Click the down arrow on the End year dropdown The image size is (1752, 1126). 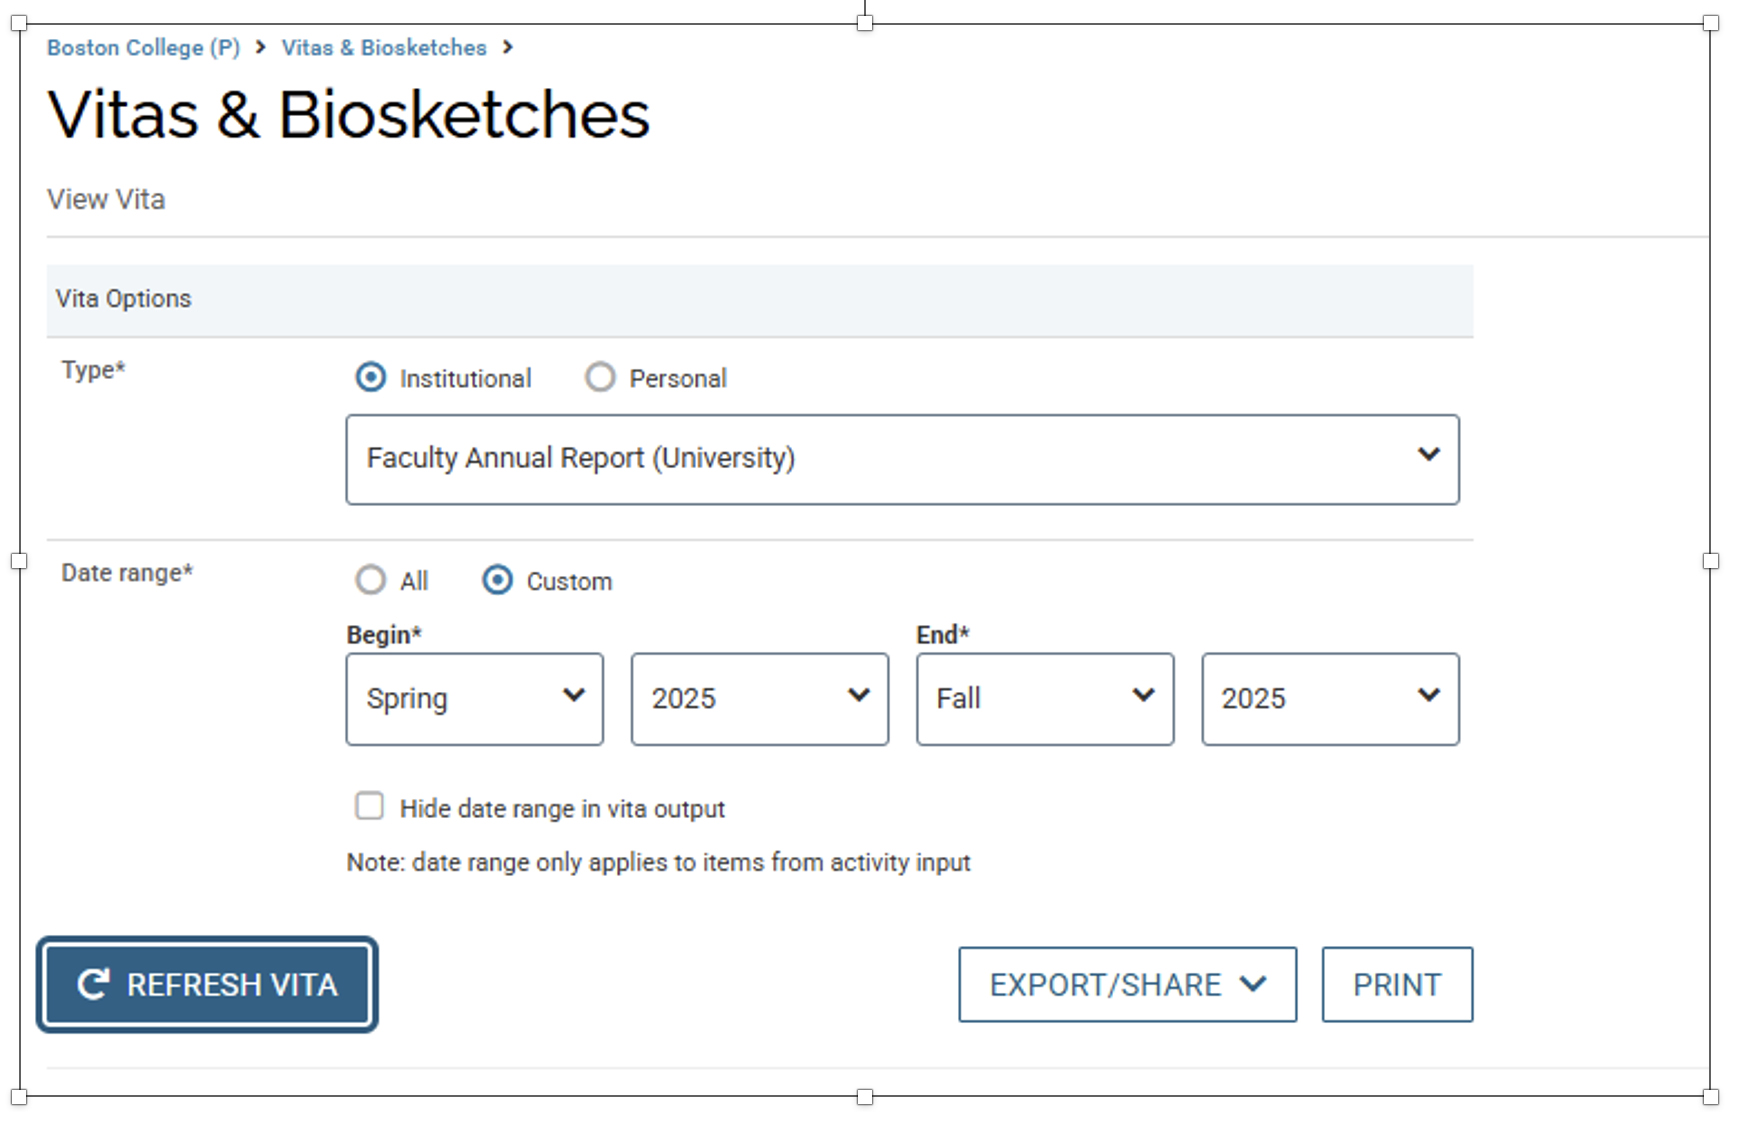[x=1430, y=698]
